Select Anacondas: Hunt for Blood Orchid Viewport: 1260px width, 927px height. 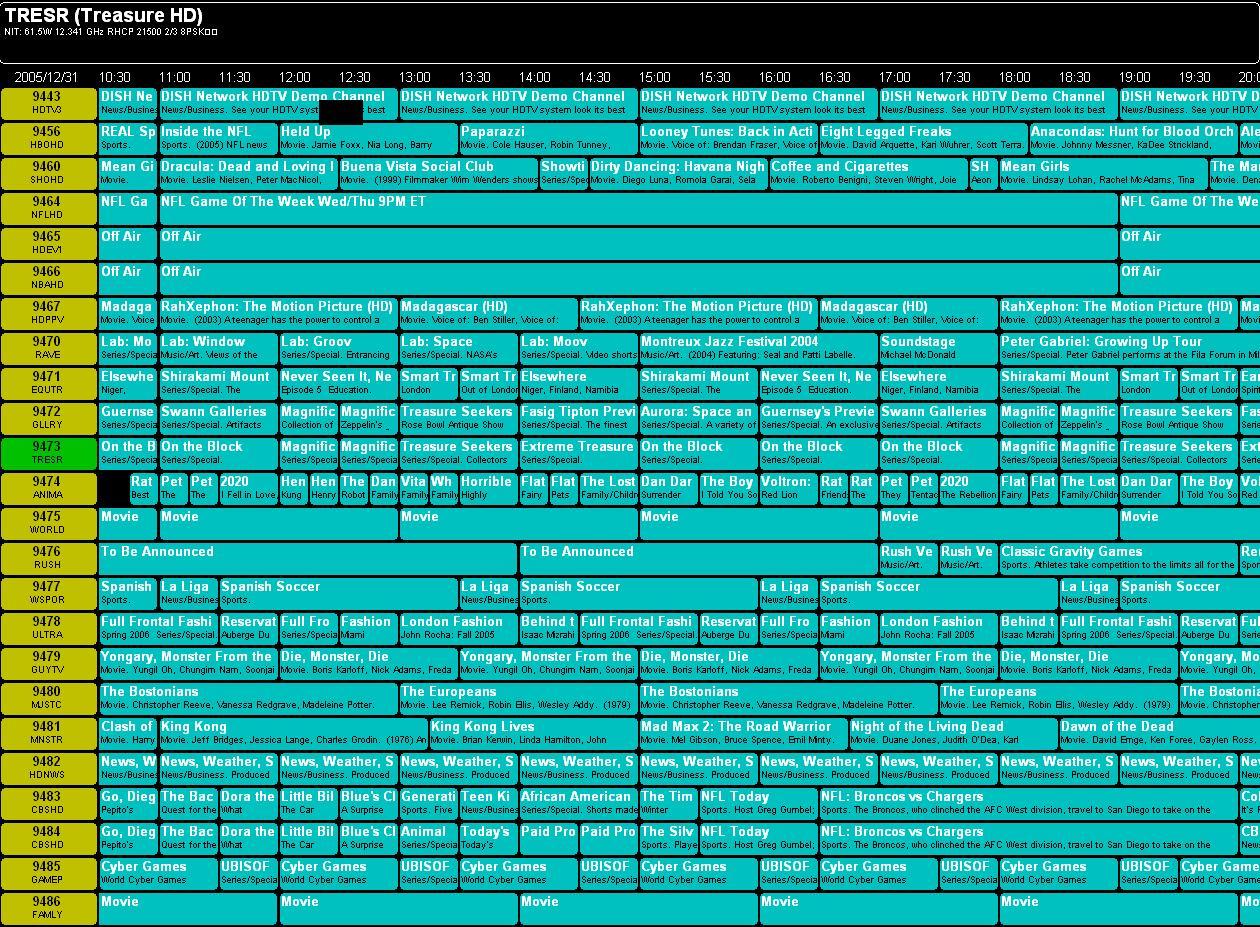(1133, 138)
